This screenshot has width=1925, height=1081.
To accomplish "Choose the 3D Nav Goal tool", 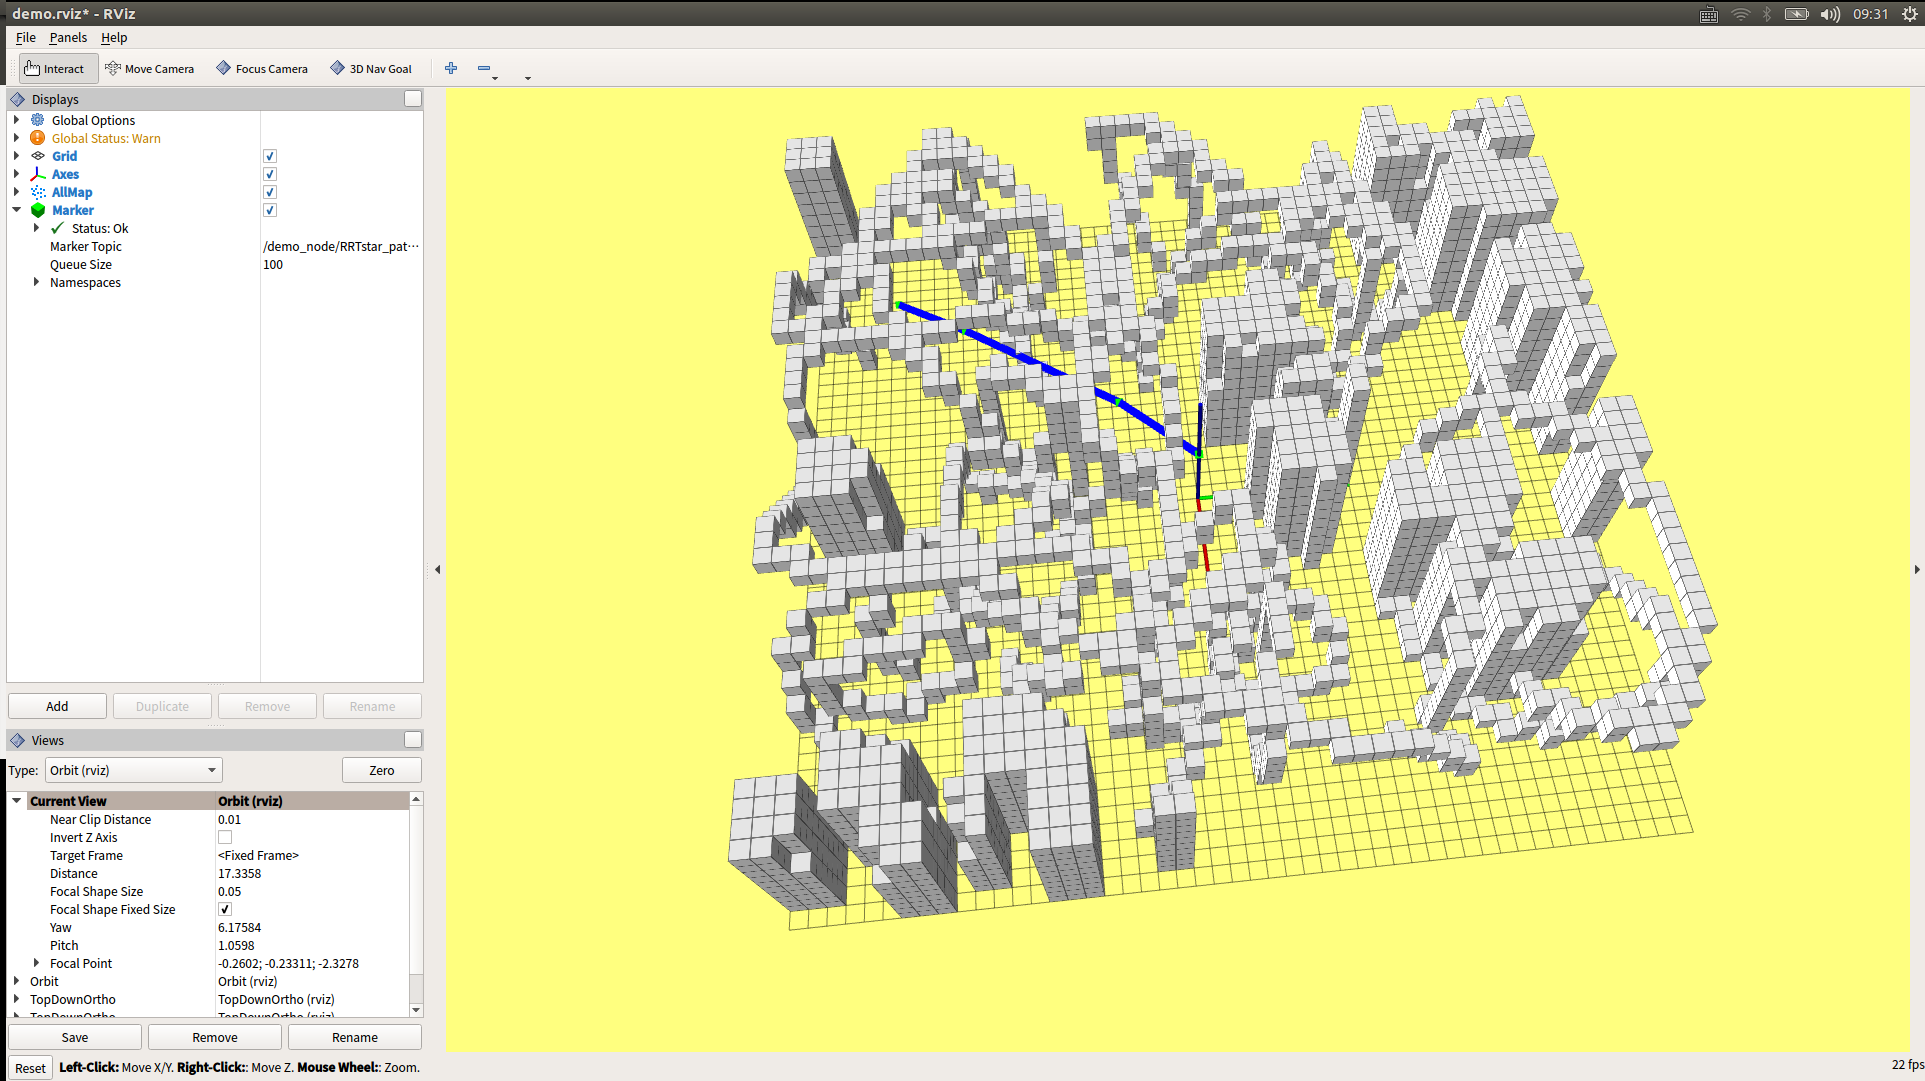I will click(x=371, y=69).
